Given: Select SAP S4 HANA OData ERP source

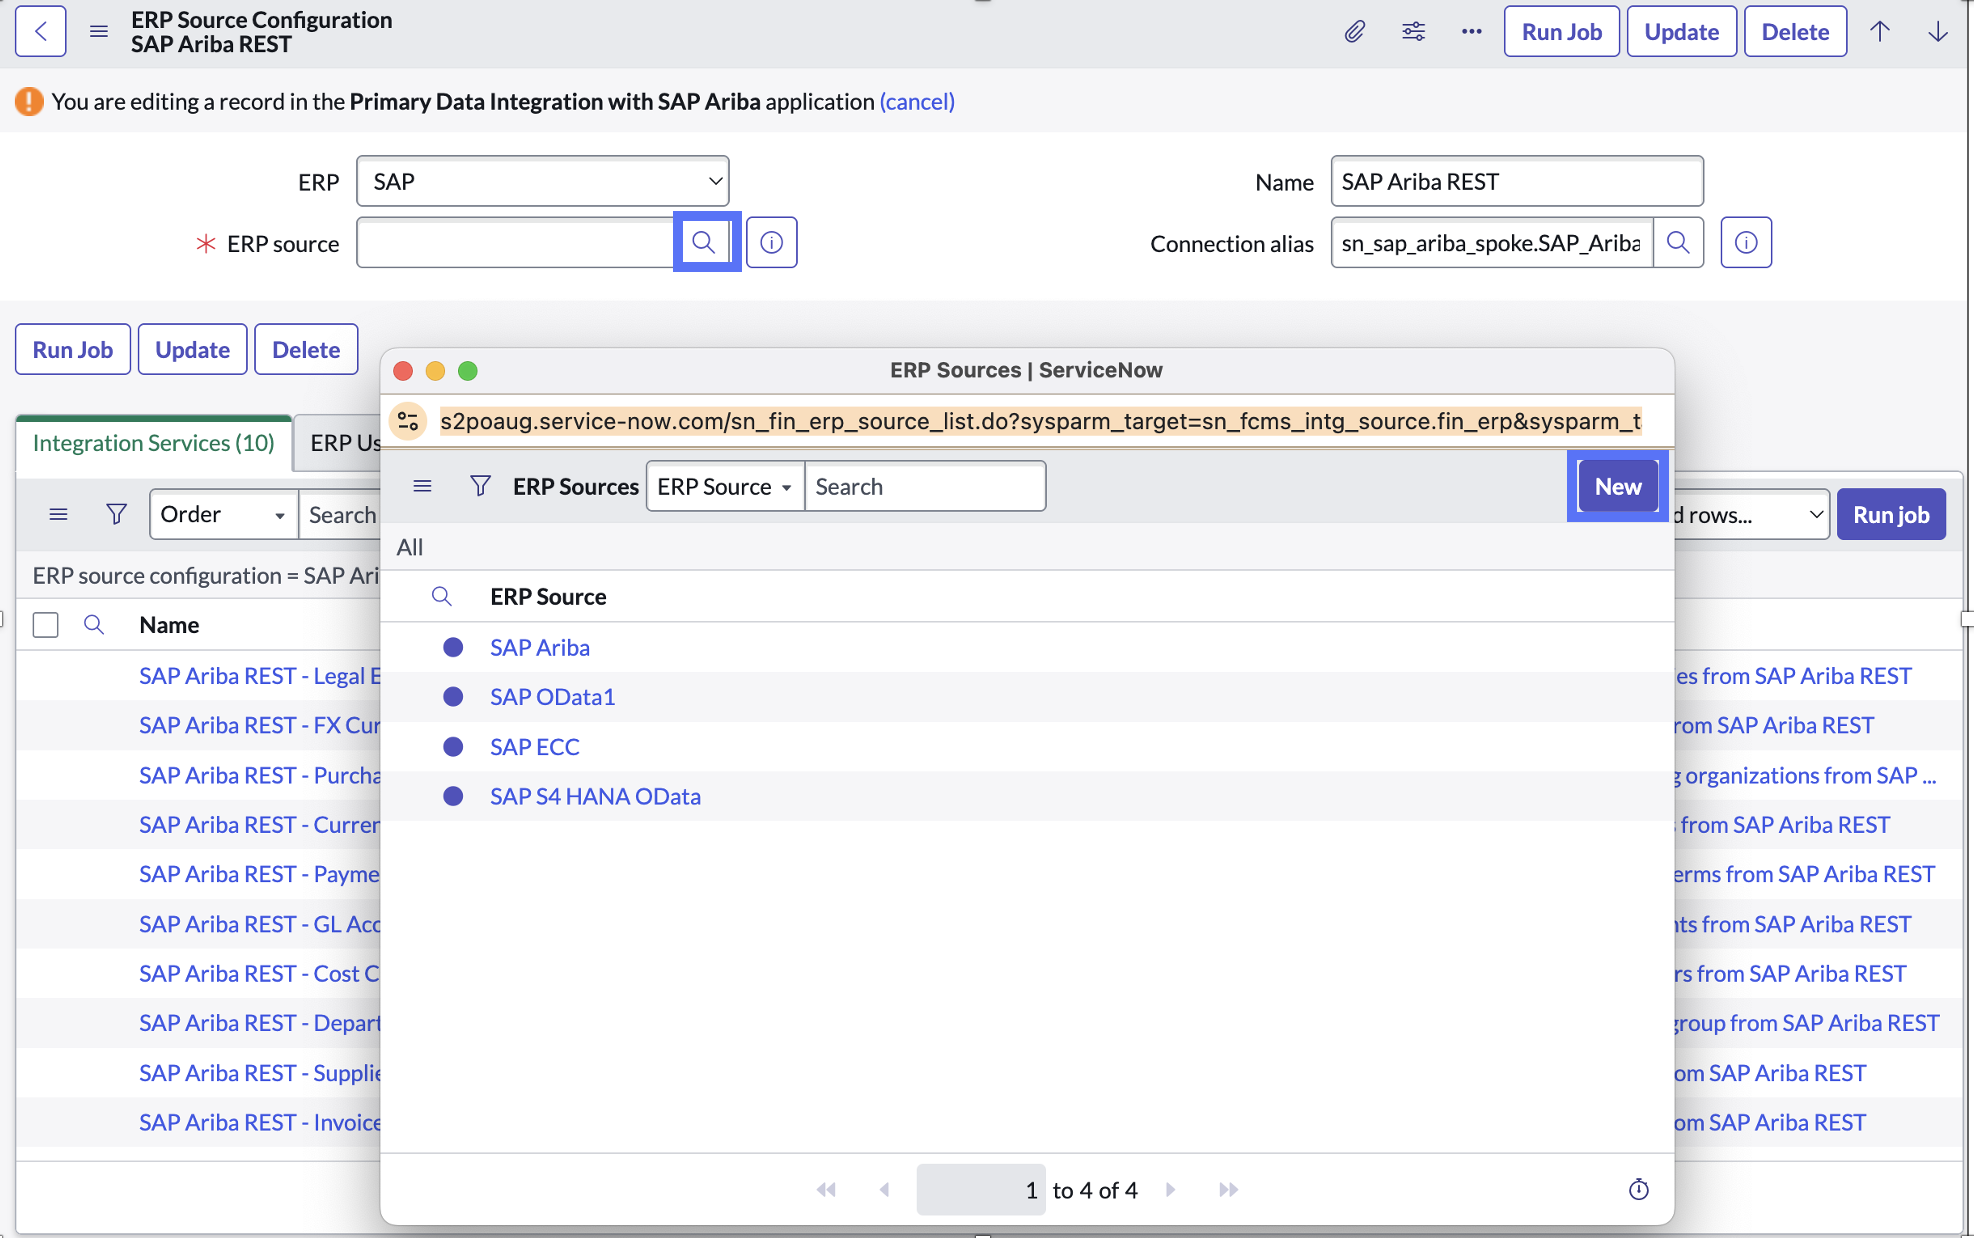Looking at the screenshot, I should [x=595, y=796].
